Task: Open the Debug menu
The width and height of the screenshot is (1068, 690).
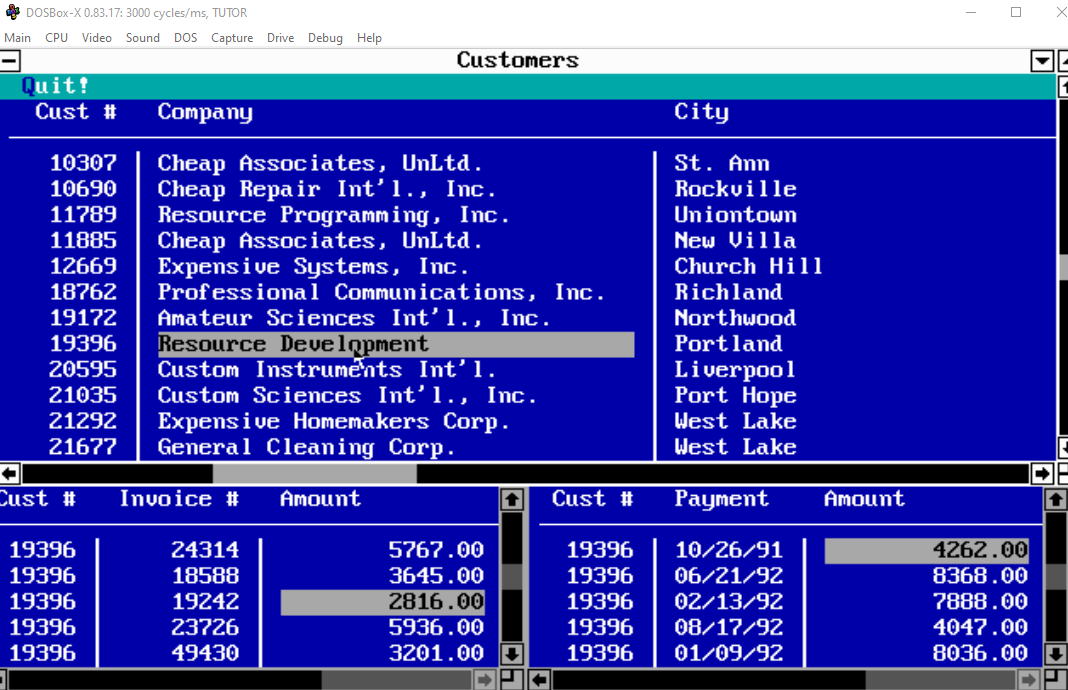Action: [325, 38]
